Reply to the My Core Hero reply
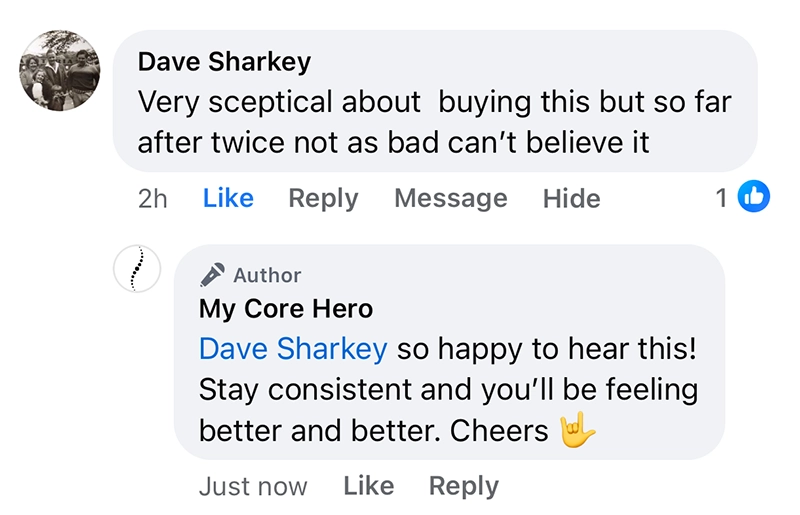Viewport: 800px width, 515px height. point(463,486)
